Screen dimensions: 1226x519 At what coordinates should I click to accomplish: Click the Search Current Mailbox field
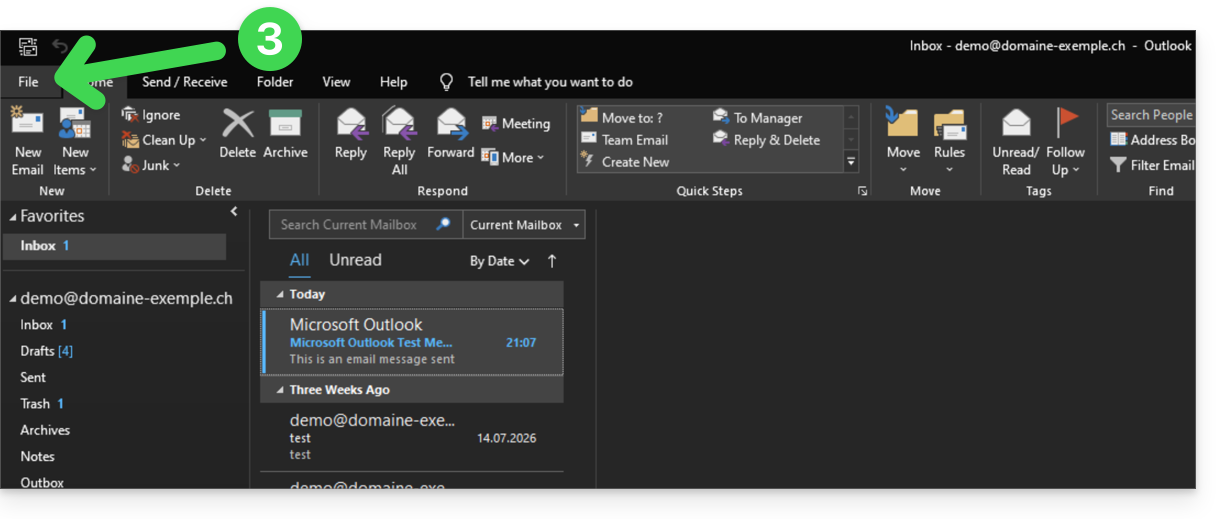[x=350, y=225]
